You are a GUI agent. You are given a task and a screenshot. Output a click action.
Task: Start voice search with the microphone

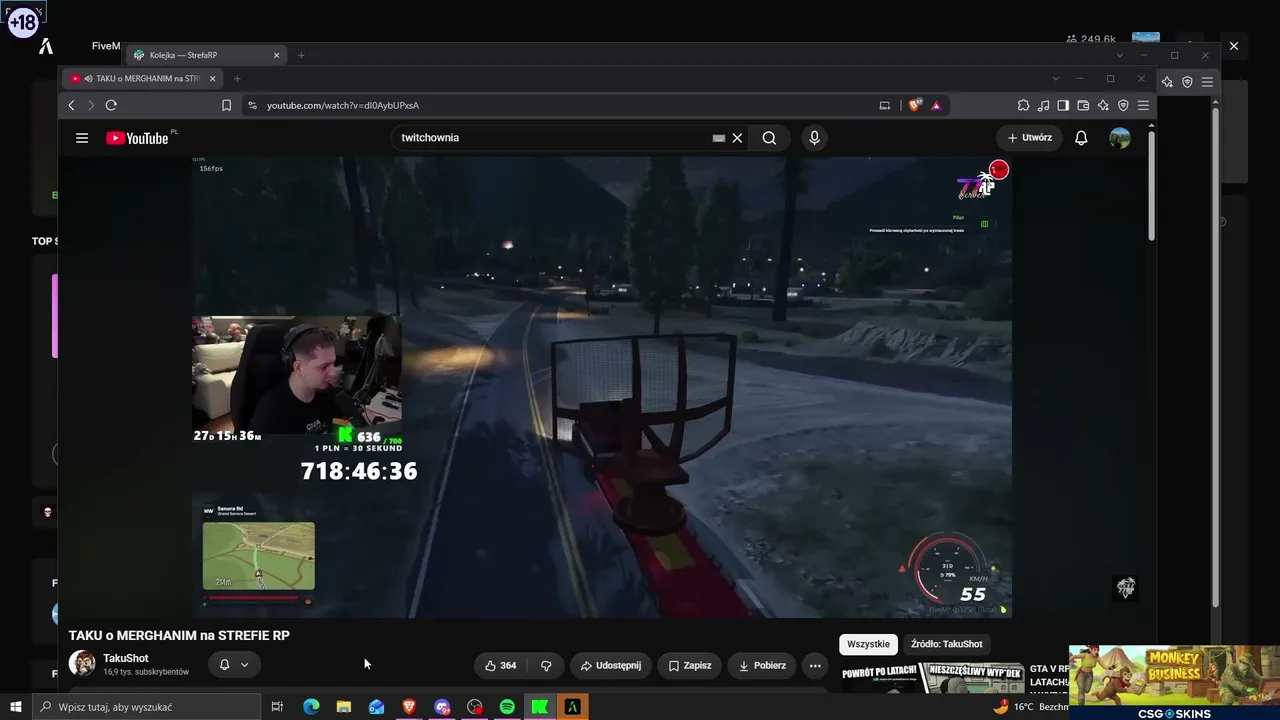[x=814, y=138]
